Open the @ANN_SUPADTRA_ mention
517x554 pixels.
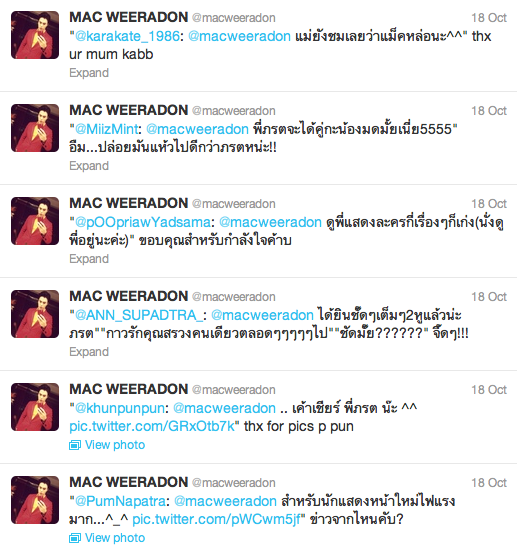[139, 315]
